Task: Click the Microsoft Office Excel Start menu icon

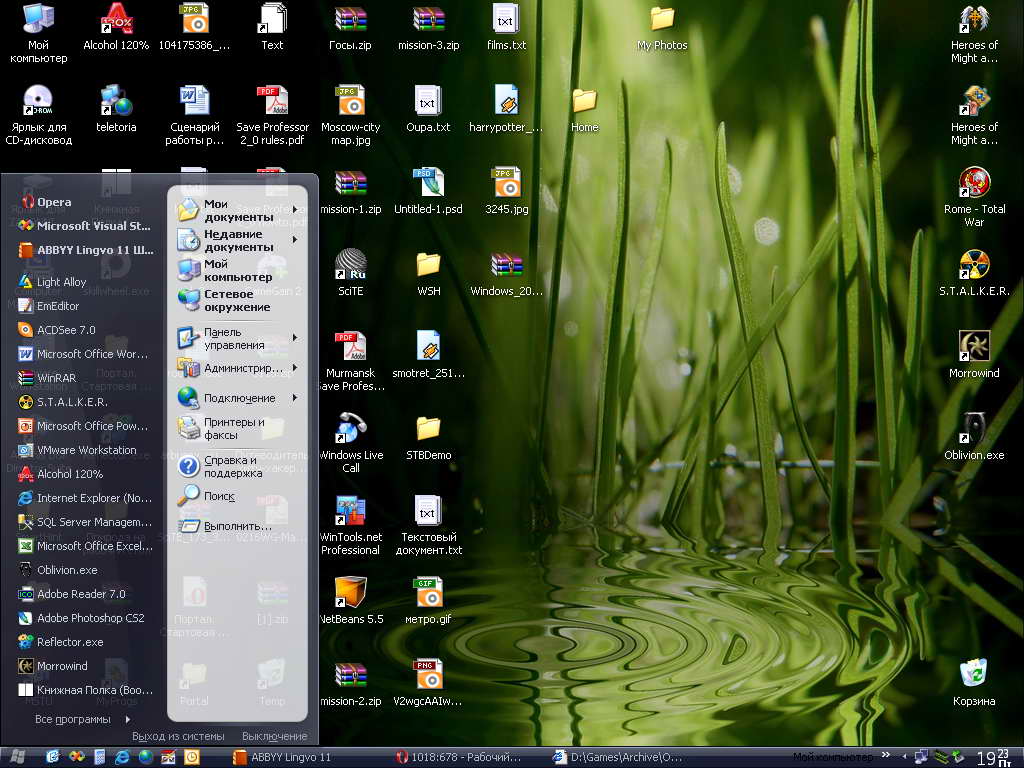Action: (25, 546)
